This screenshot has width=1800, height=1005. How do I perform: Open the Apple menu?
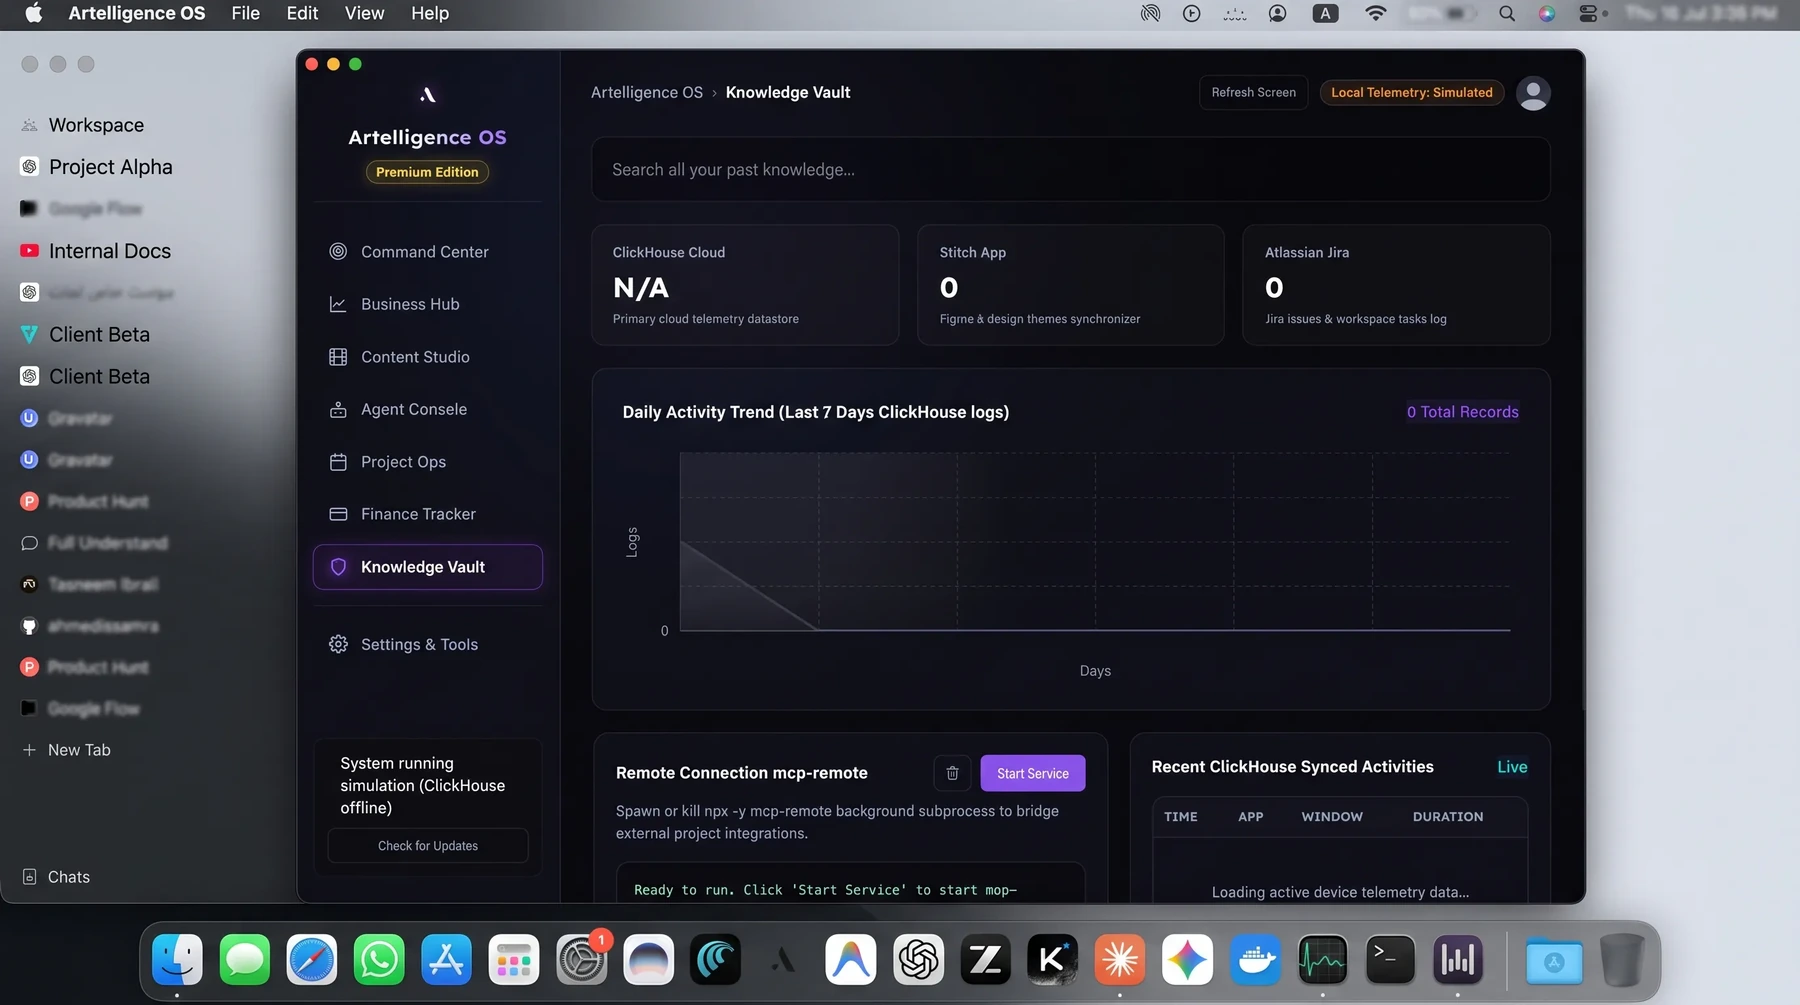33,13
